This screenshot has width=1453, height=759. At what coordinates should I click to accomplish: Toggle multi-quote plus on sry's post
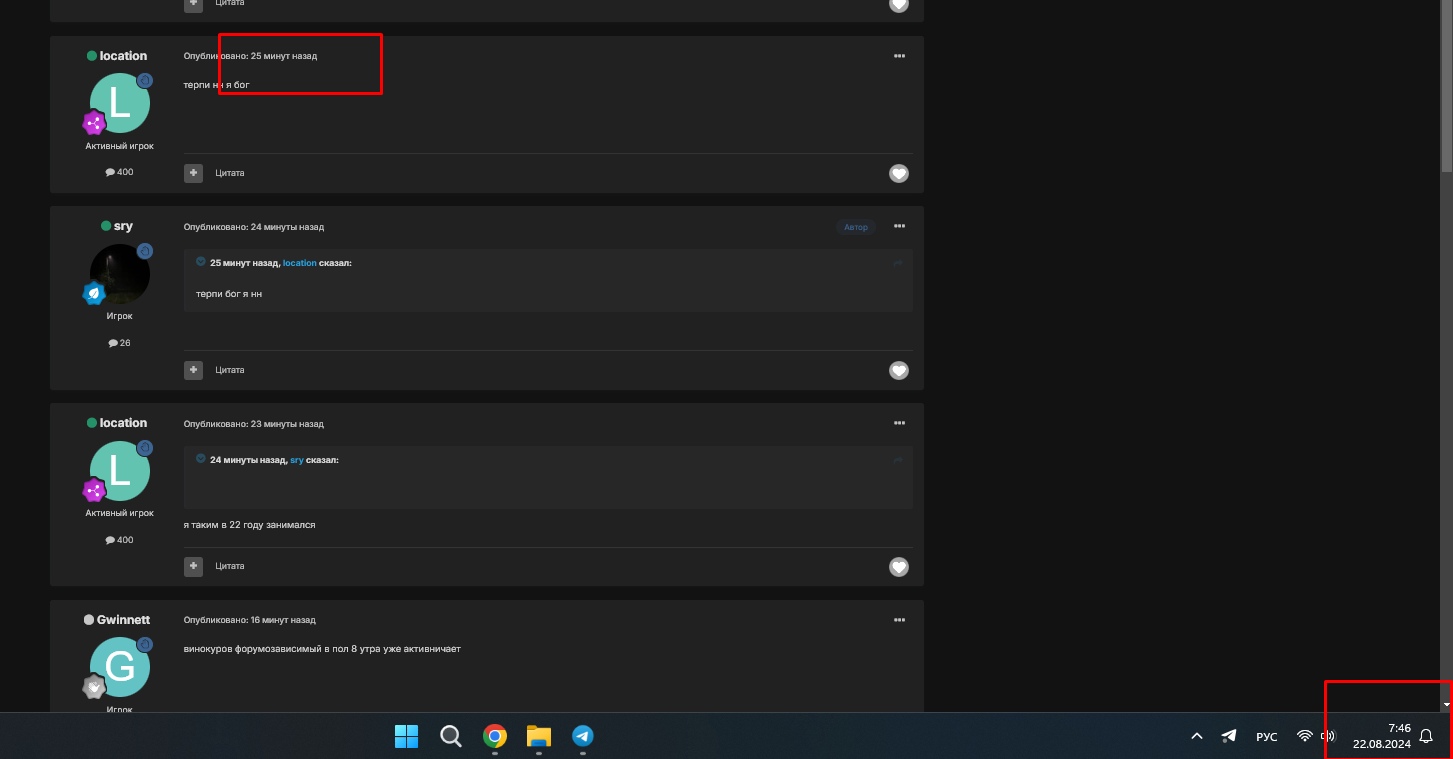(193, 370)
